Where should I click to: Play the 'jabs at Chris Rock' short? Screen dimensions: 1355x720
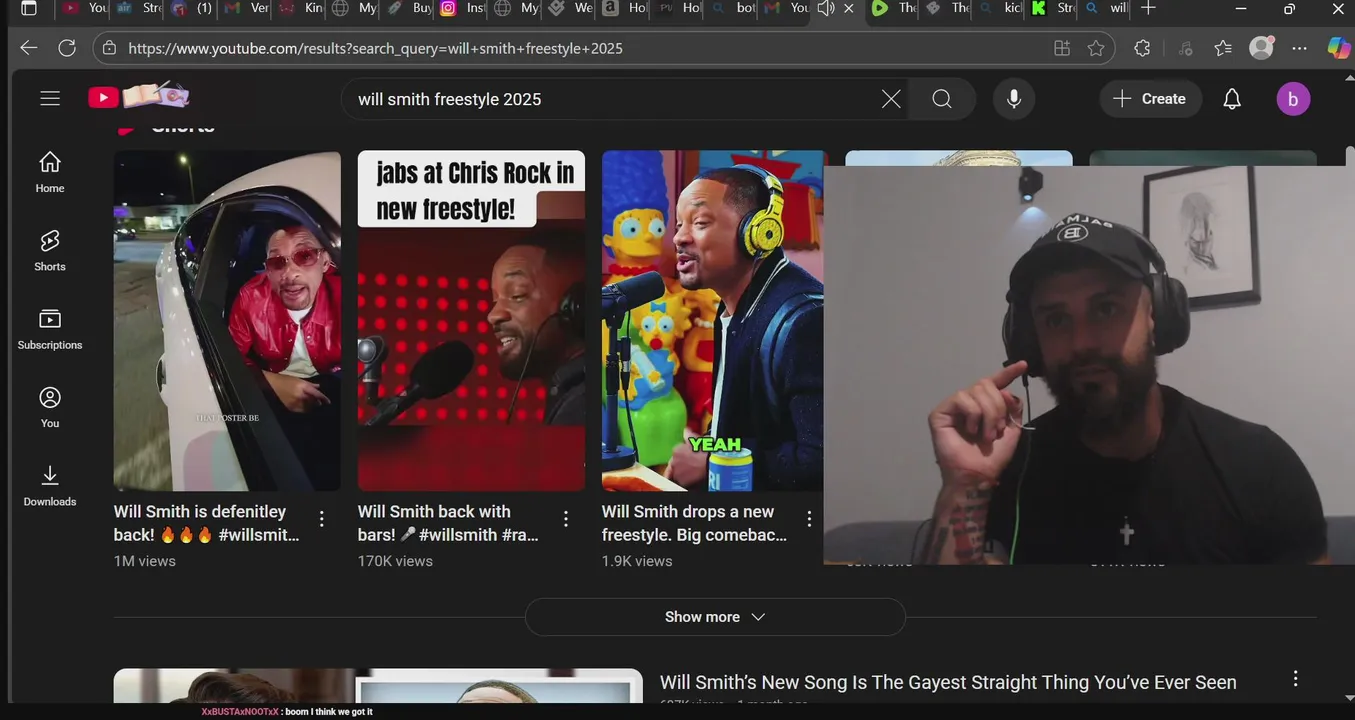(471, 321)
